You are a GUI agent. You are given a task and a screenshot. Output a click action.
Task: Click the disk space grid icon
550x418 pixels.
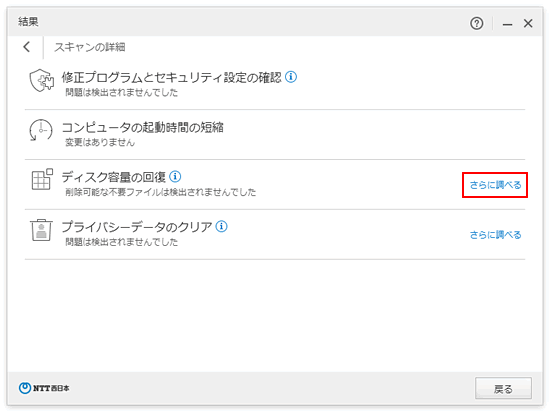tap(42, 179)
